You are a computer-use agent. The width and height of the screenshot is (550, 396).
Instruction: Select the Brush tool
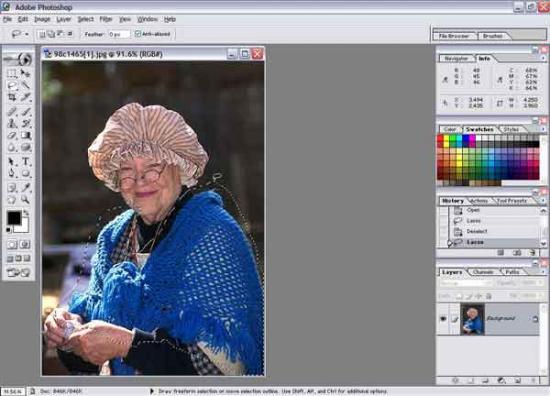pos(25,112)
